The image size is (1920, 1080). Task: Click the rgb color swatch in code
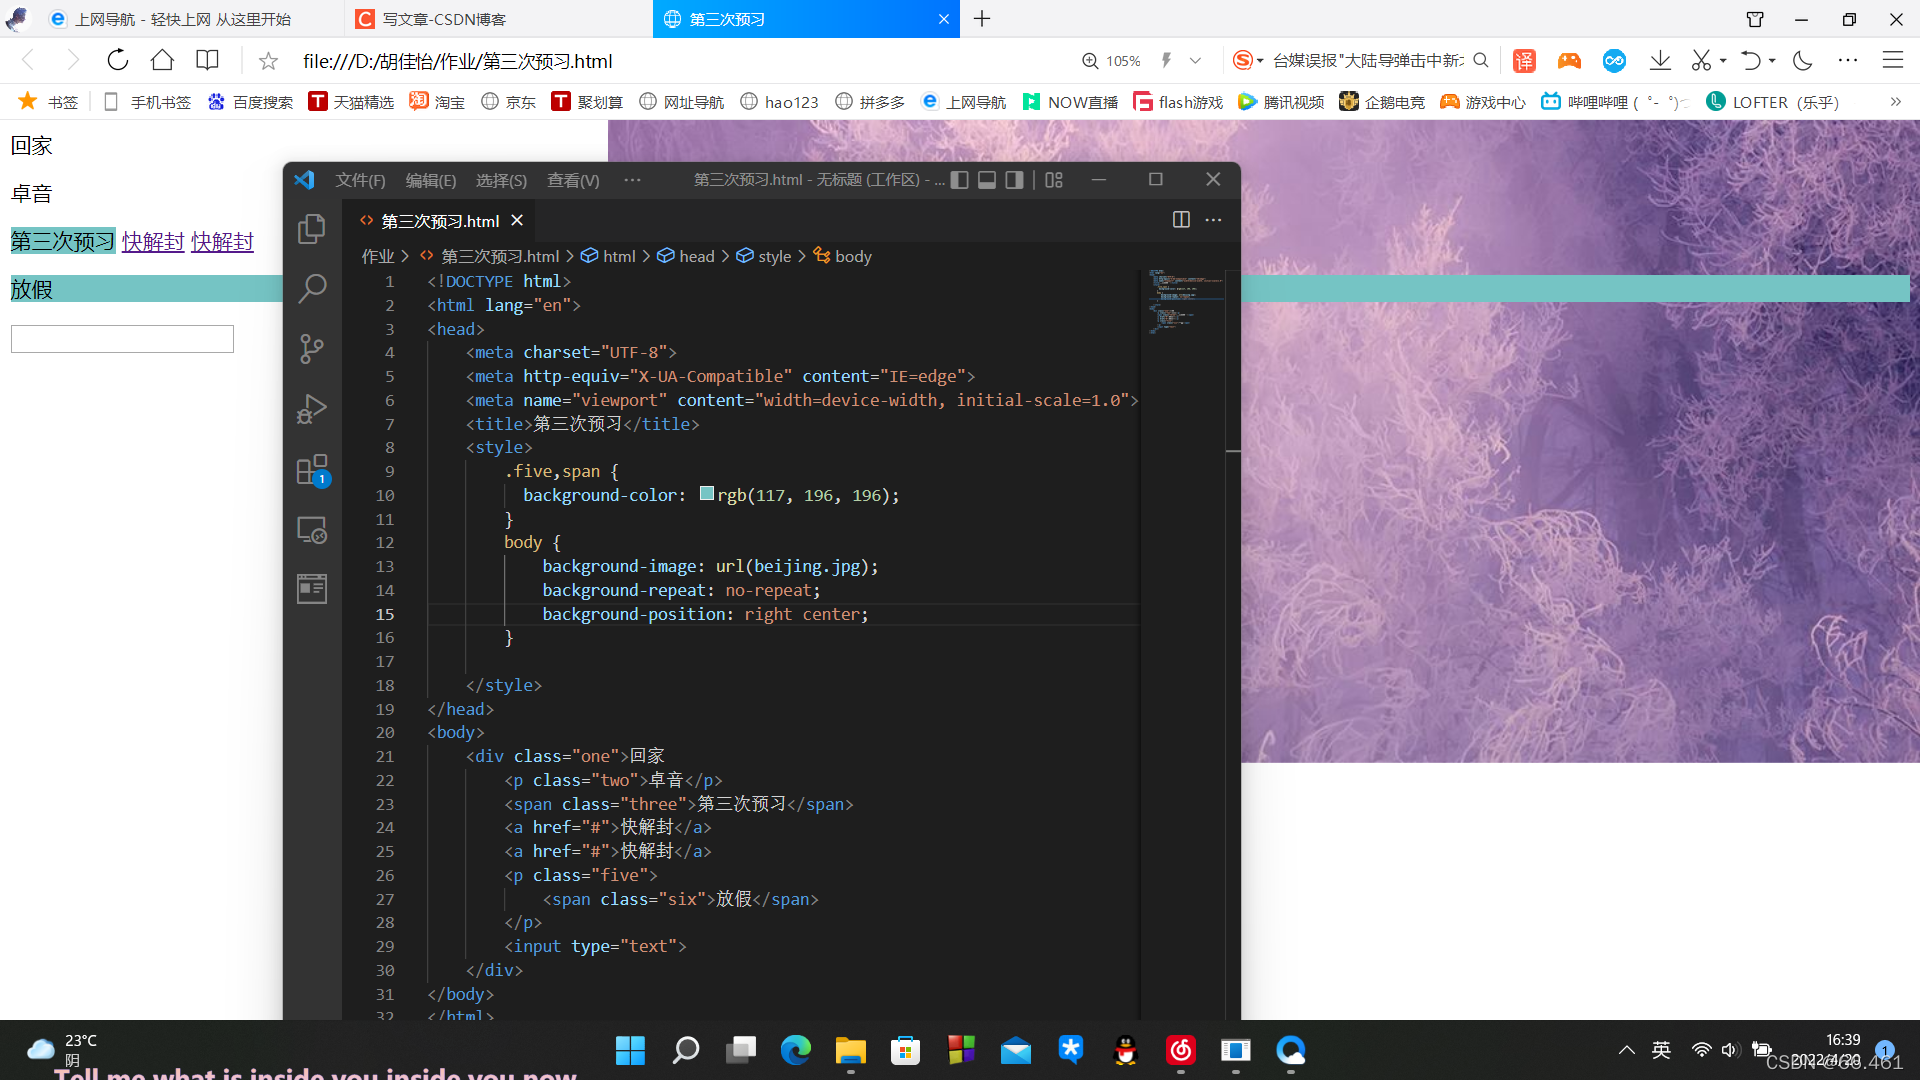(707, 494)
